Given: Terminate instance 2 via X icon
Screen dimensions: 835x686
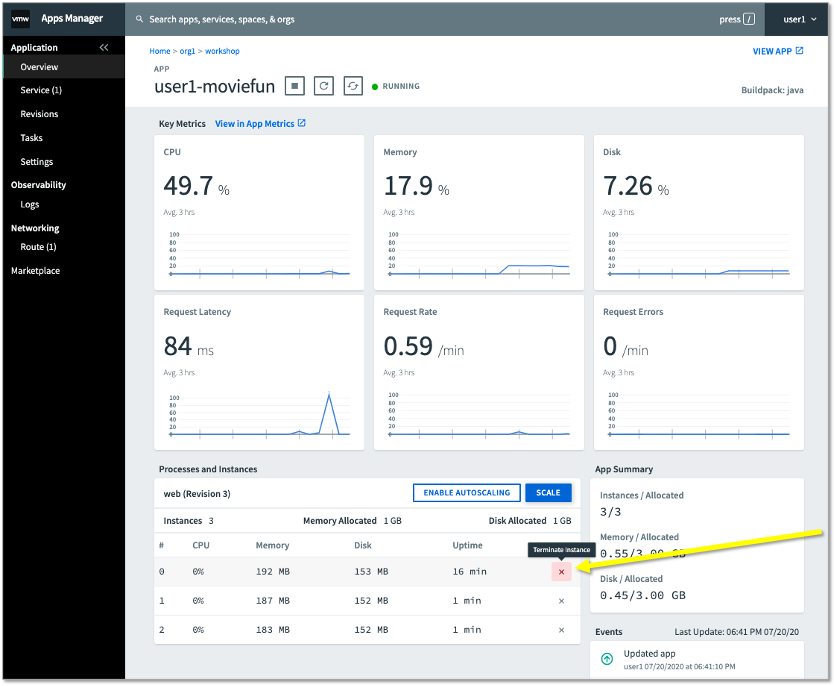Looking at the screenshot, I should tap(561, 630).
